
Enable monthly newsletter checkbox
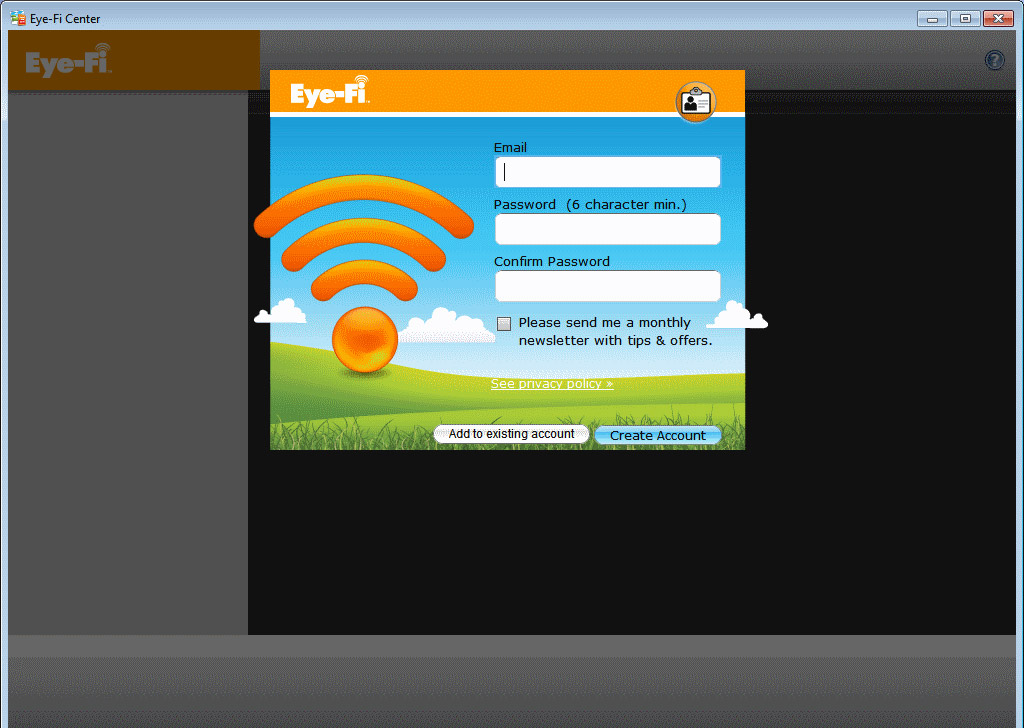coord(504,324)
